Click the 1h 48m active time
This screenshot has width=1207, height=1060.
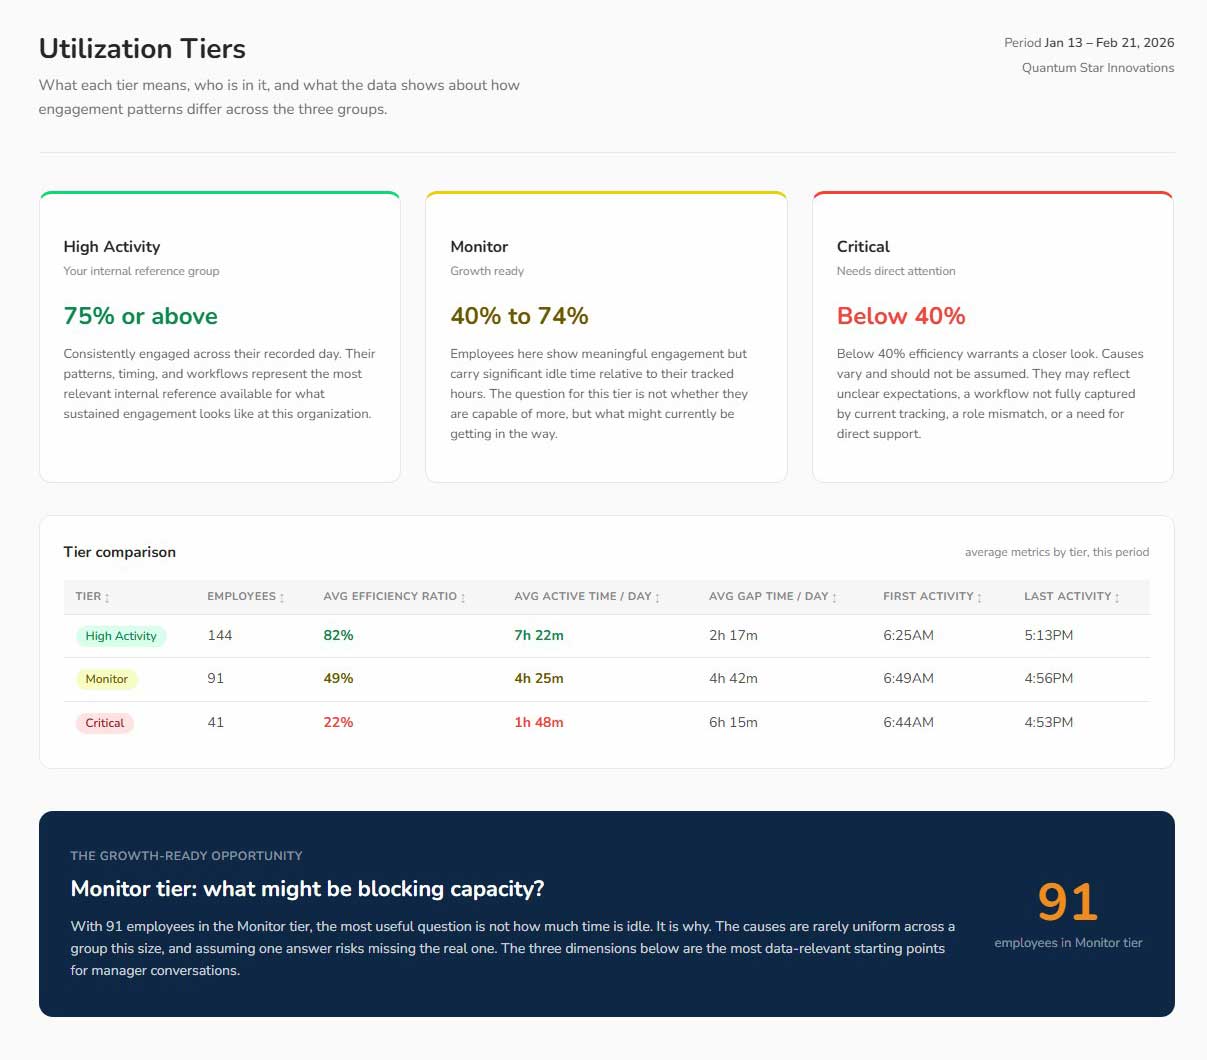click(539, 722)
